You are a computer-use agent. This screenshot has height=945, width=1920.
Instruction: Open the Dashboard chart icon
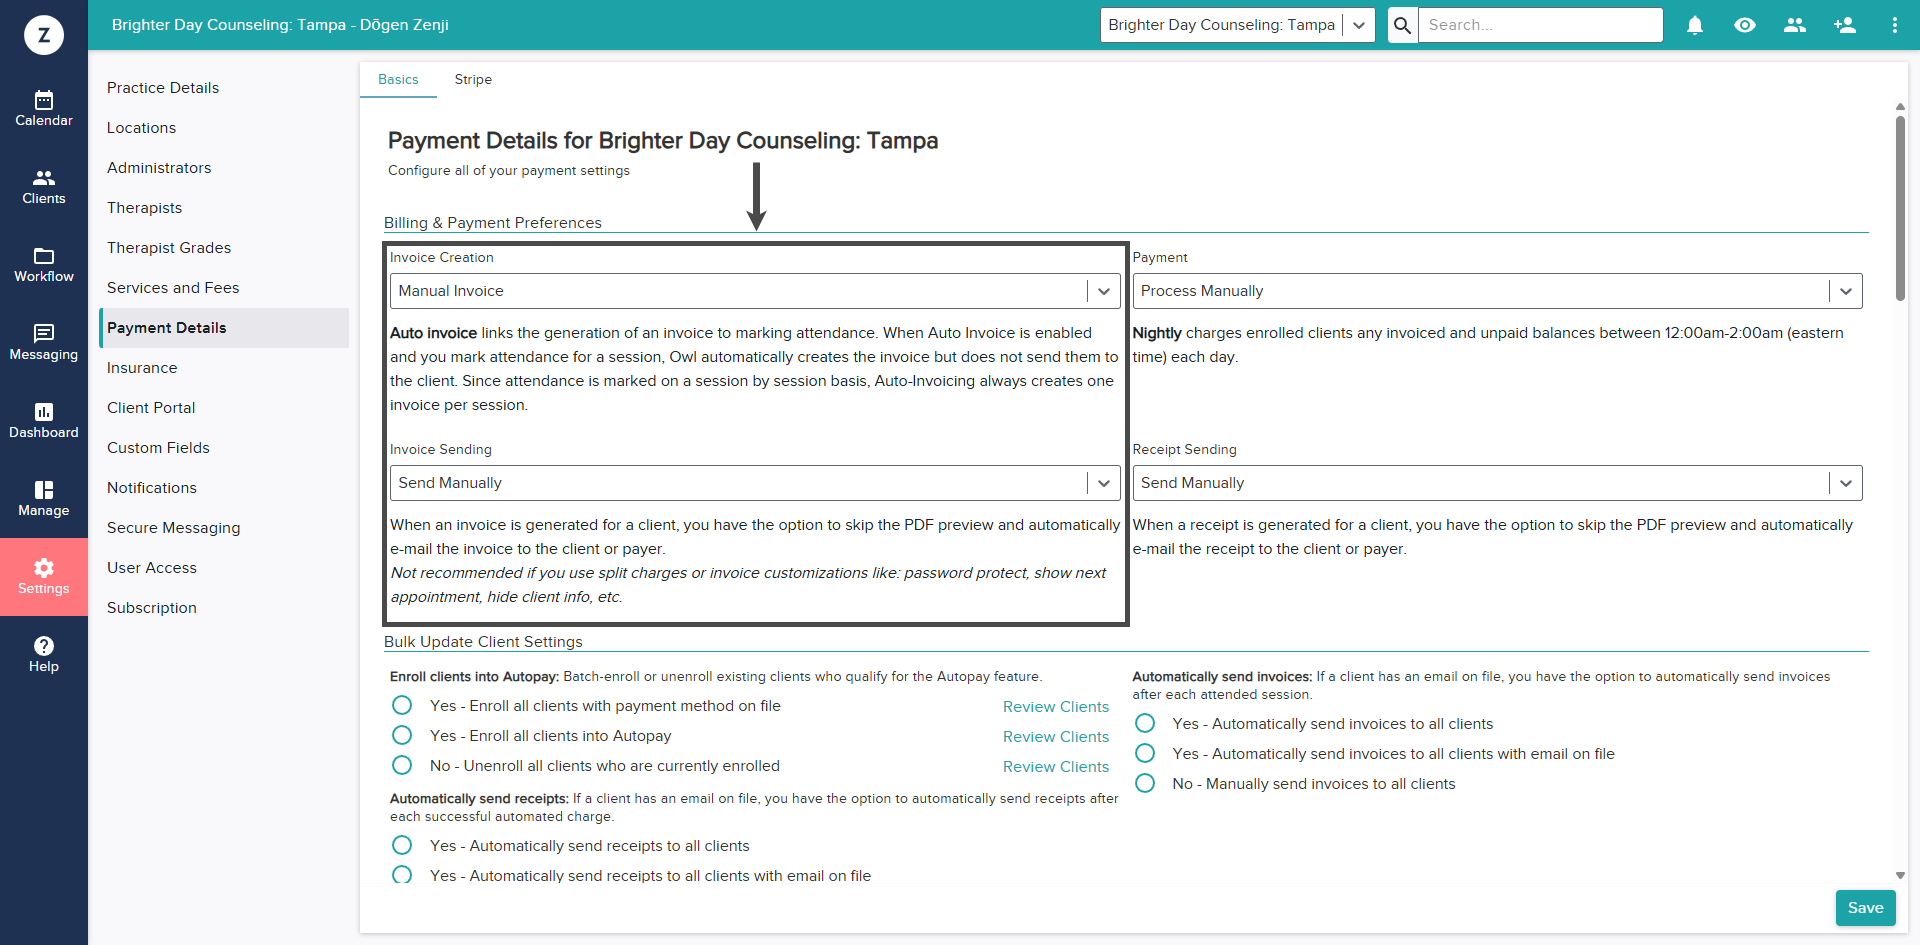pos(44,412)
